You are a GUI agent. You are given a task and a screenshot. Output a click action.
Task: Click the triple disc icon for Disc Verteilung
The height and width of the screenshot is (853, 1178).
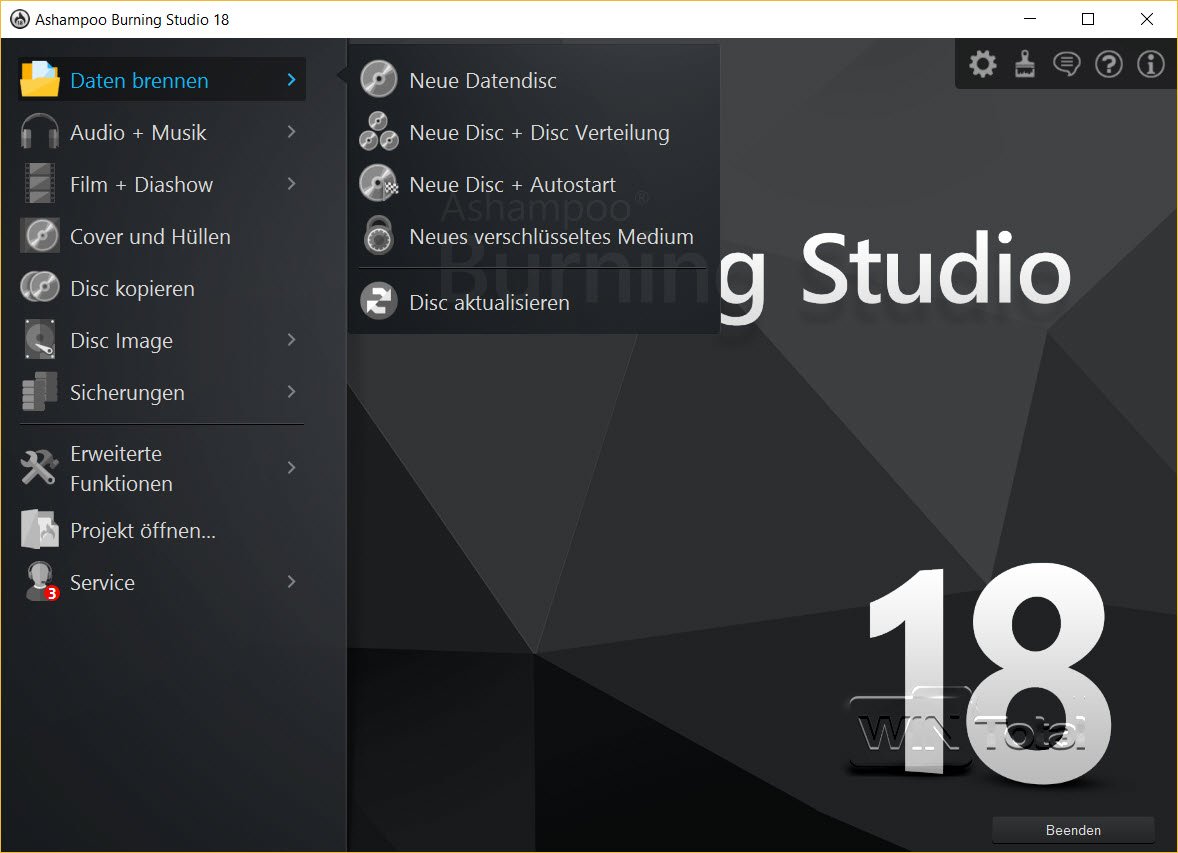click(x=379, y=132)
